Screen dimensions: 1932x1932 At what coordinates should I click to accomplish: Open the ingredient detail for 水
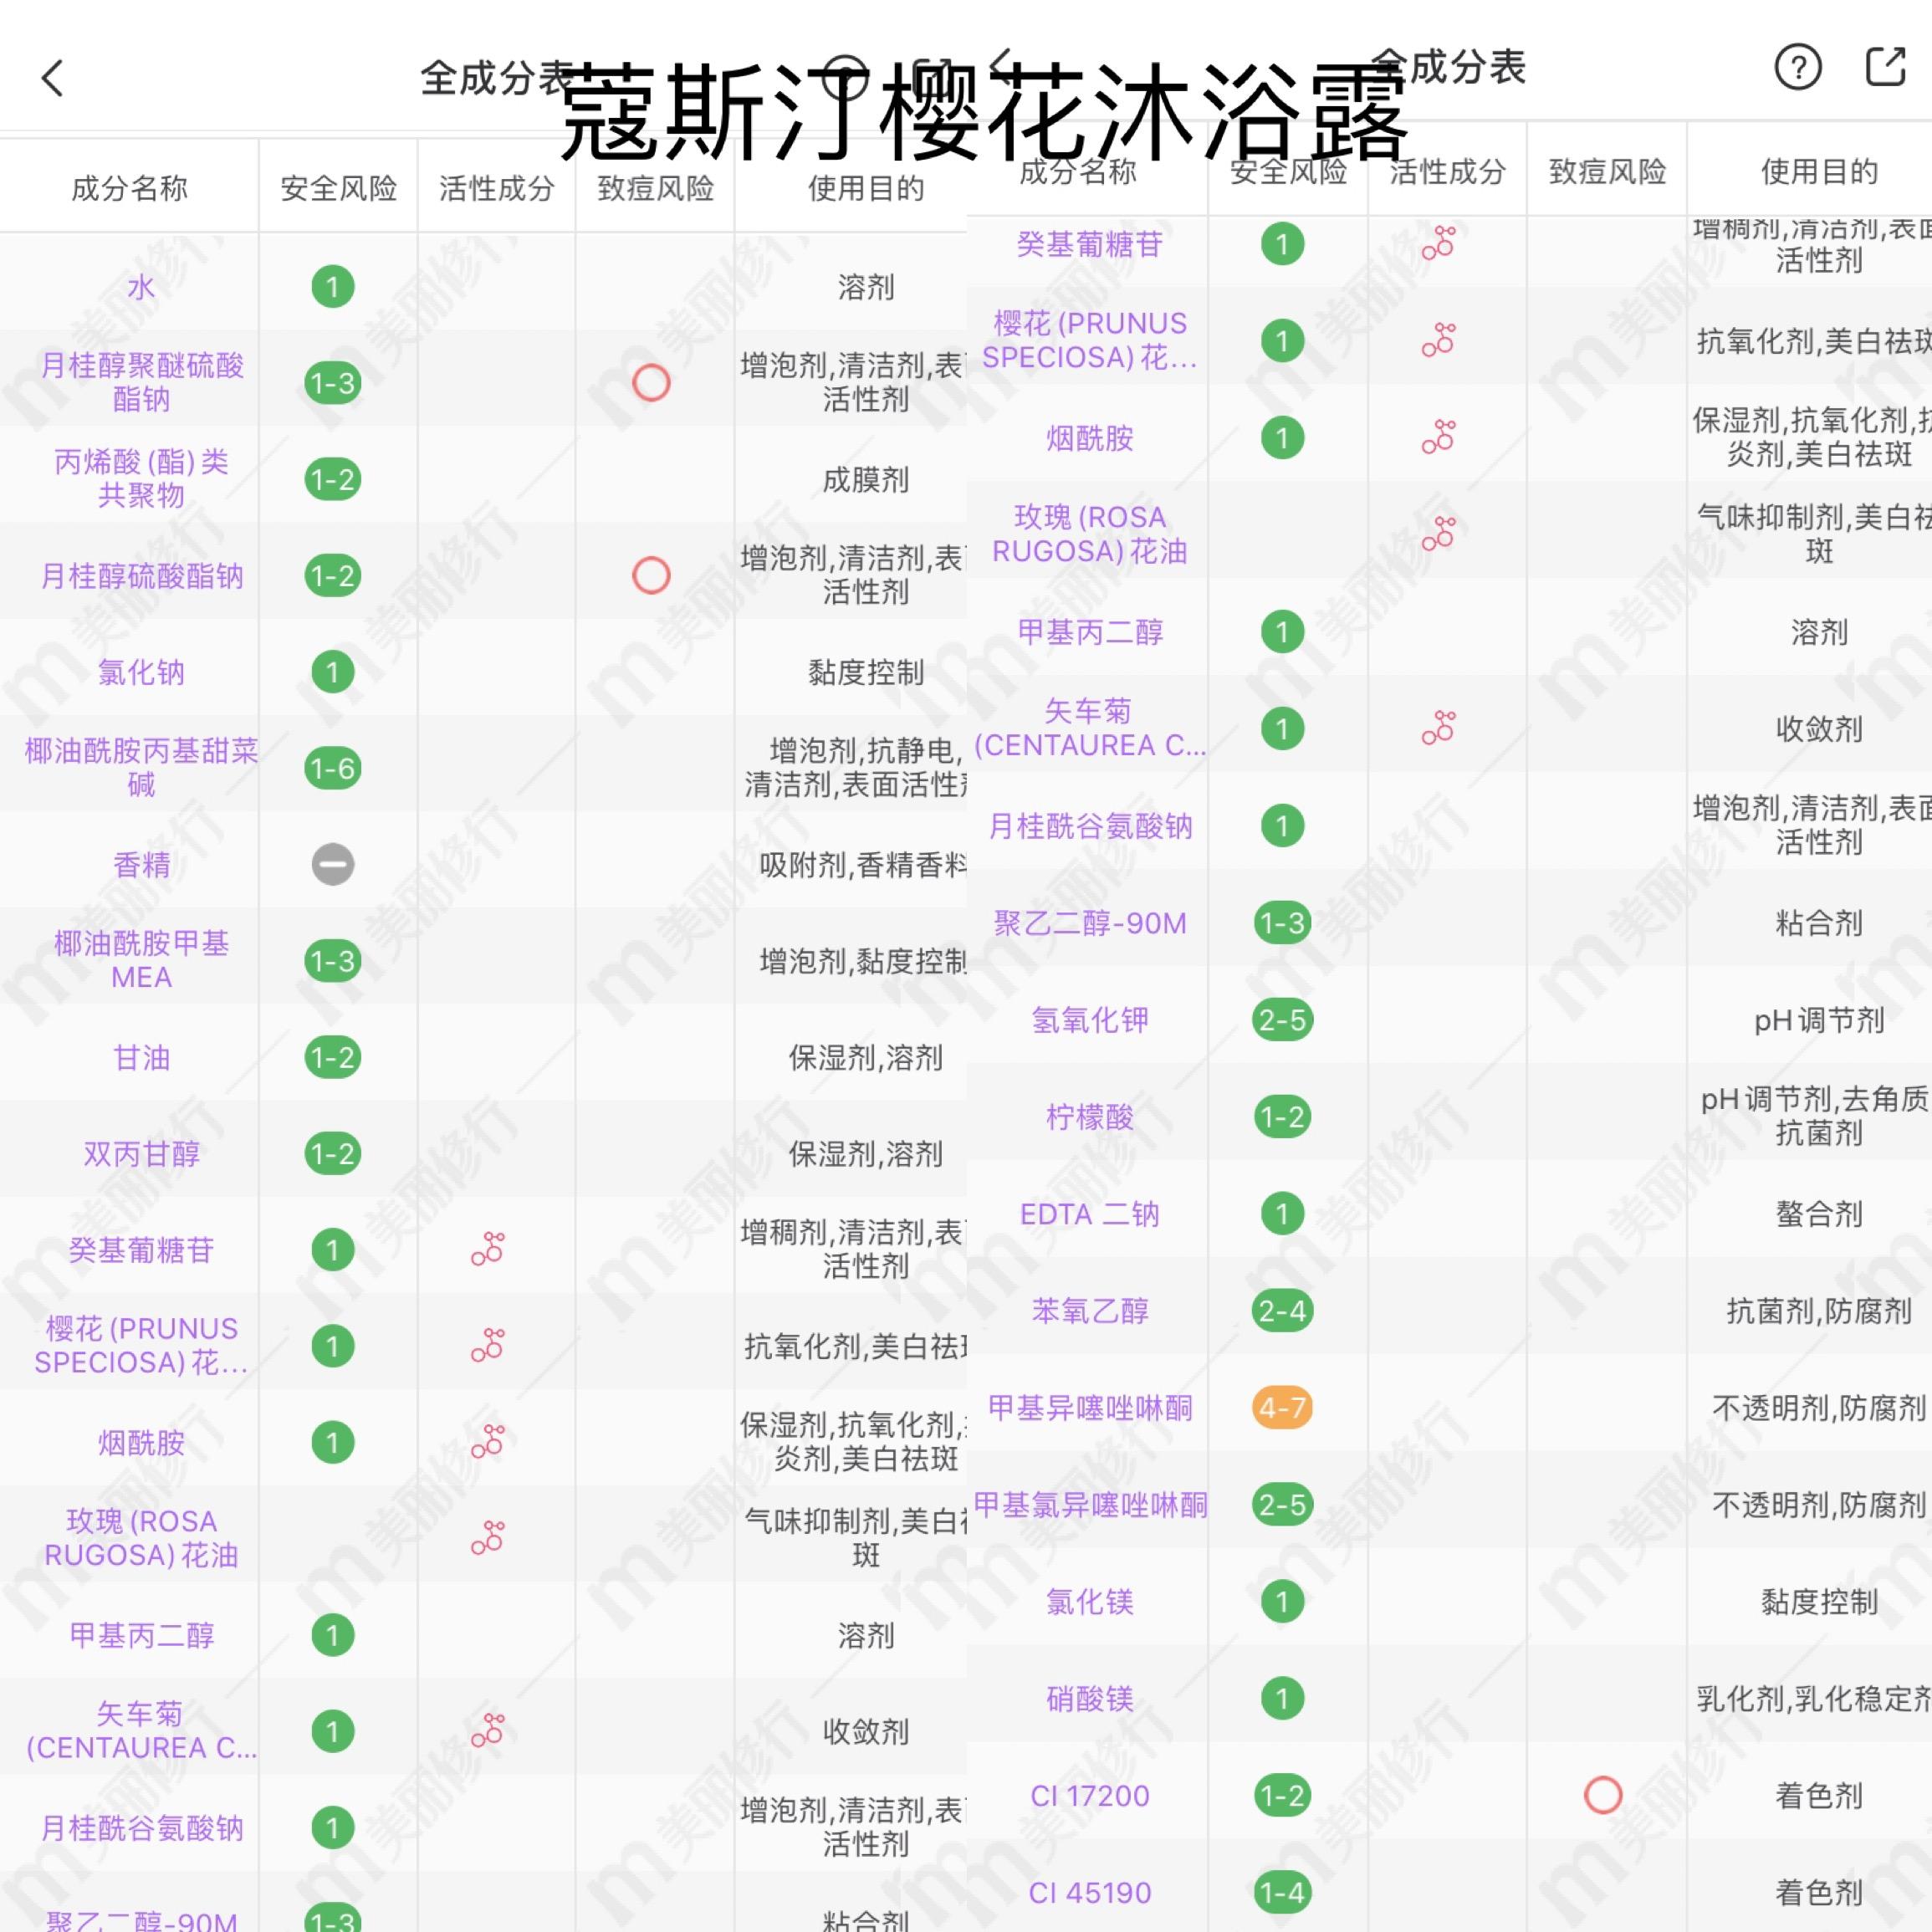point(138,287)
